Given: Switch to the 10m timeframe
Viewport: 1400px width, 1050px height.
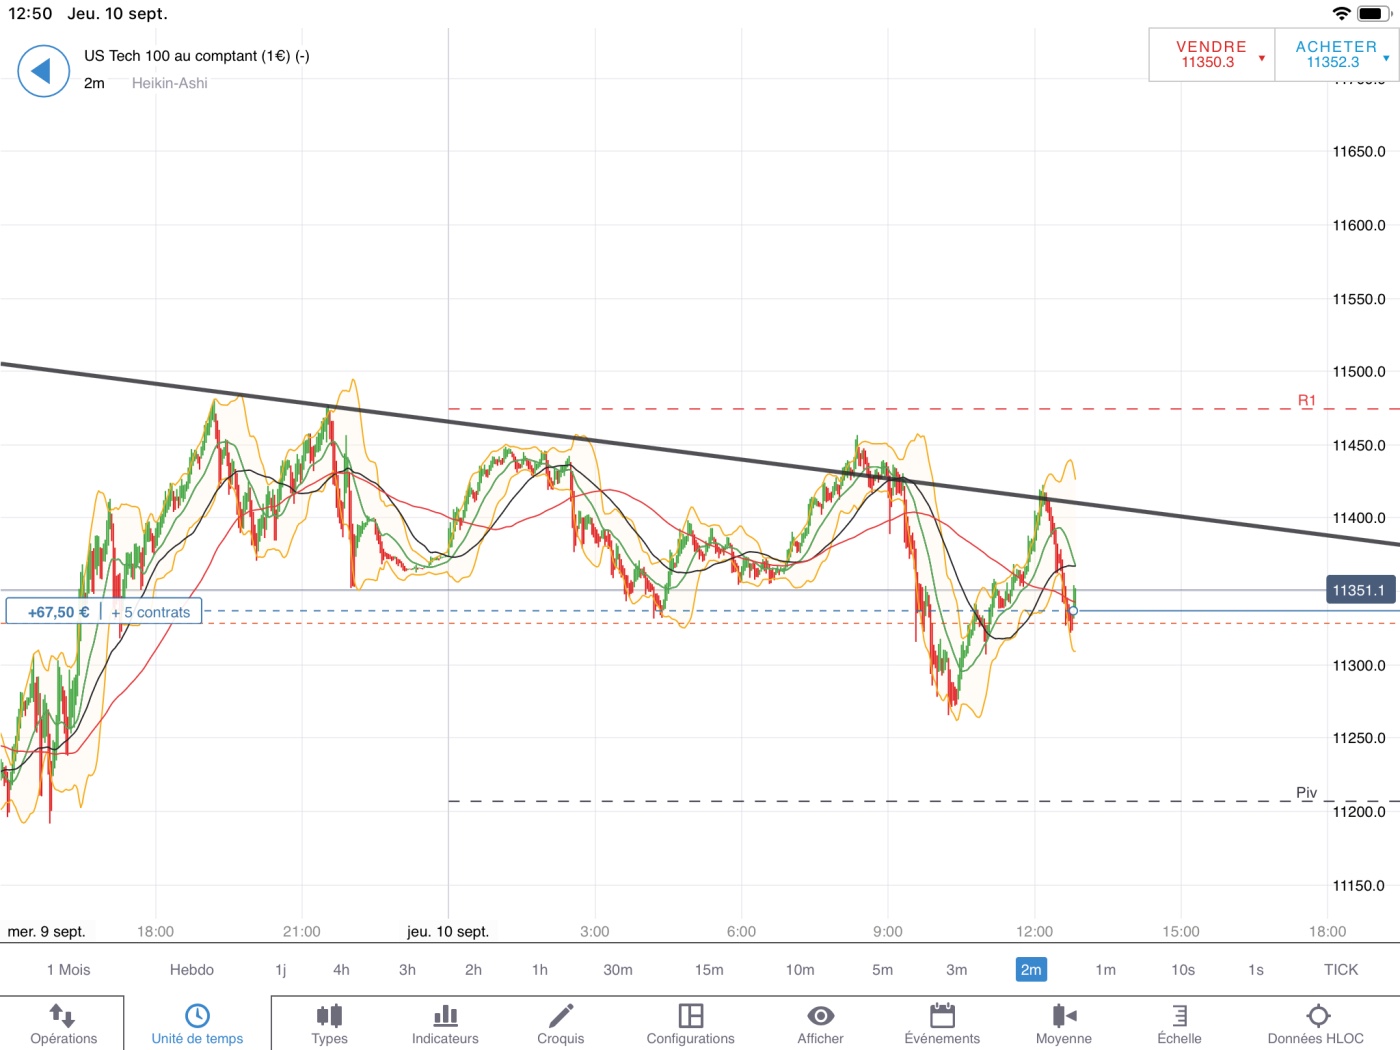Looking at the screenshot, I should pyautogui.click(x=800, y=970).
